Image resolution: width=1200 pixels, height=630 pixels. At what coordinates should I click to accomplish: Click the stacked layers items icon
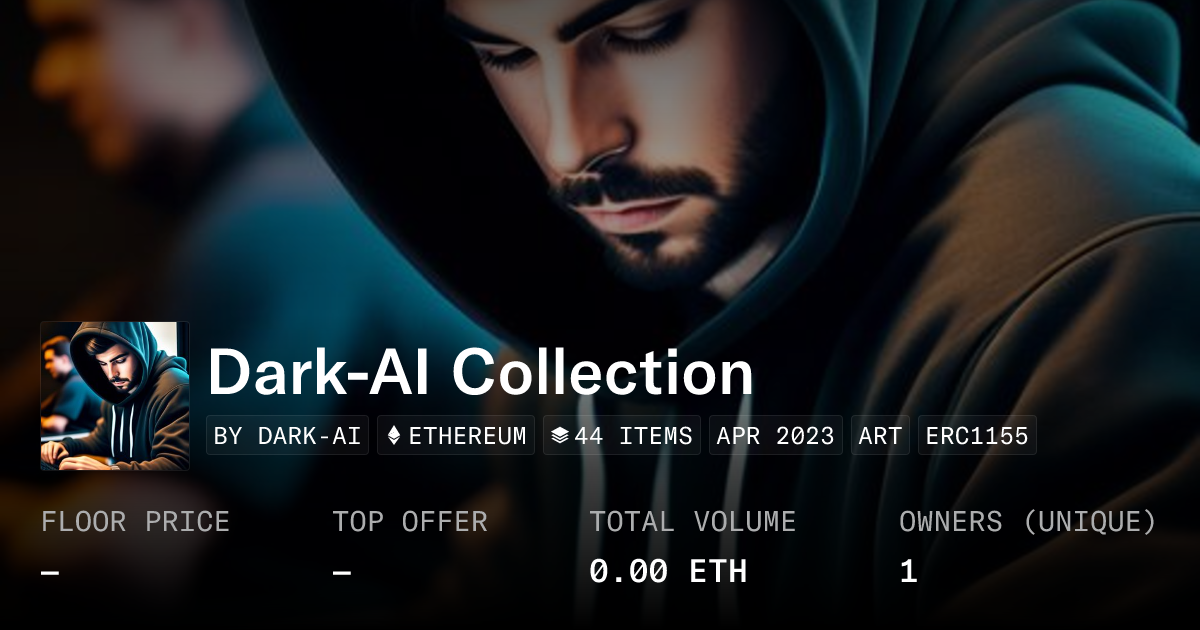click(560, 436)
